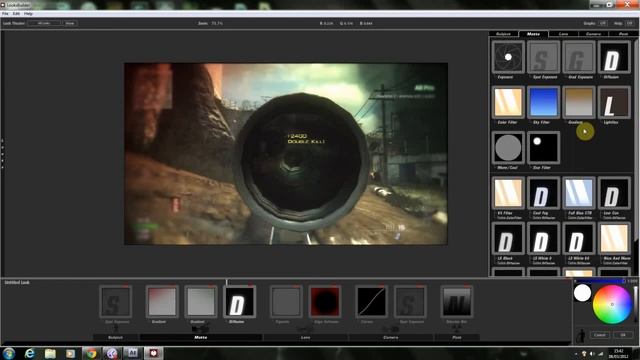Click the sniper scope preview image
Image resolution: width=640 pixels, height=360 pixels.
point(286,154)
